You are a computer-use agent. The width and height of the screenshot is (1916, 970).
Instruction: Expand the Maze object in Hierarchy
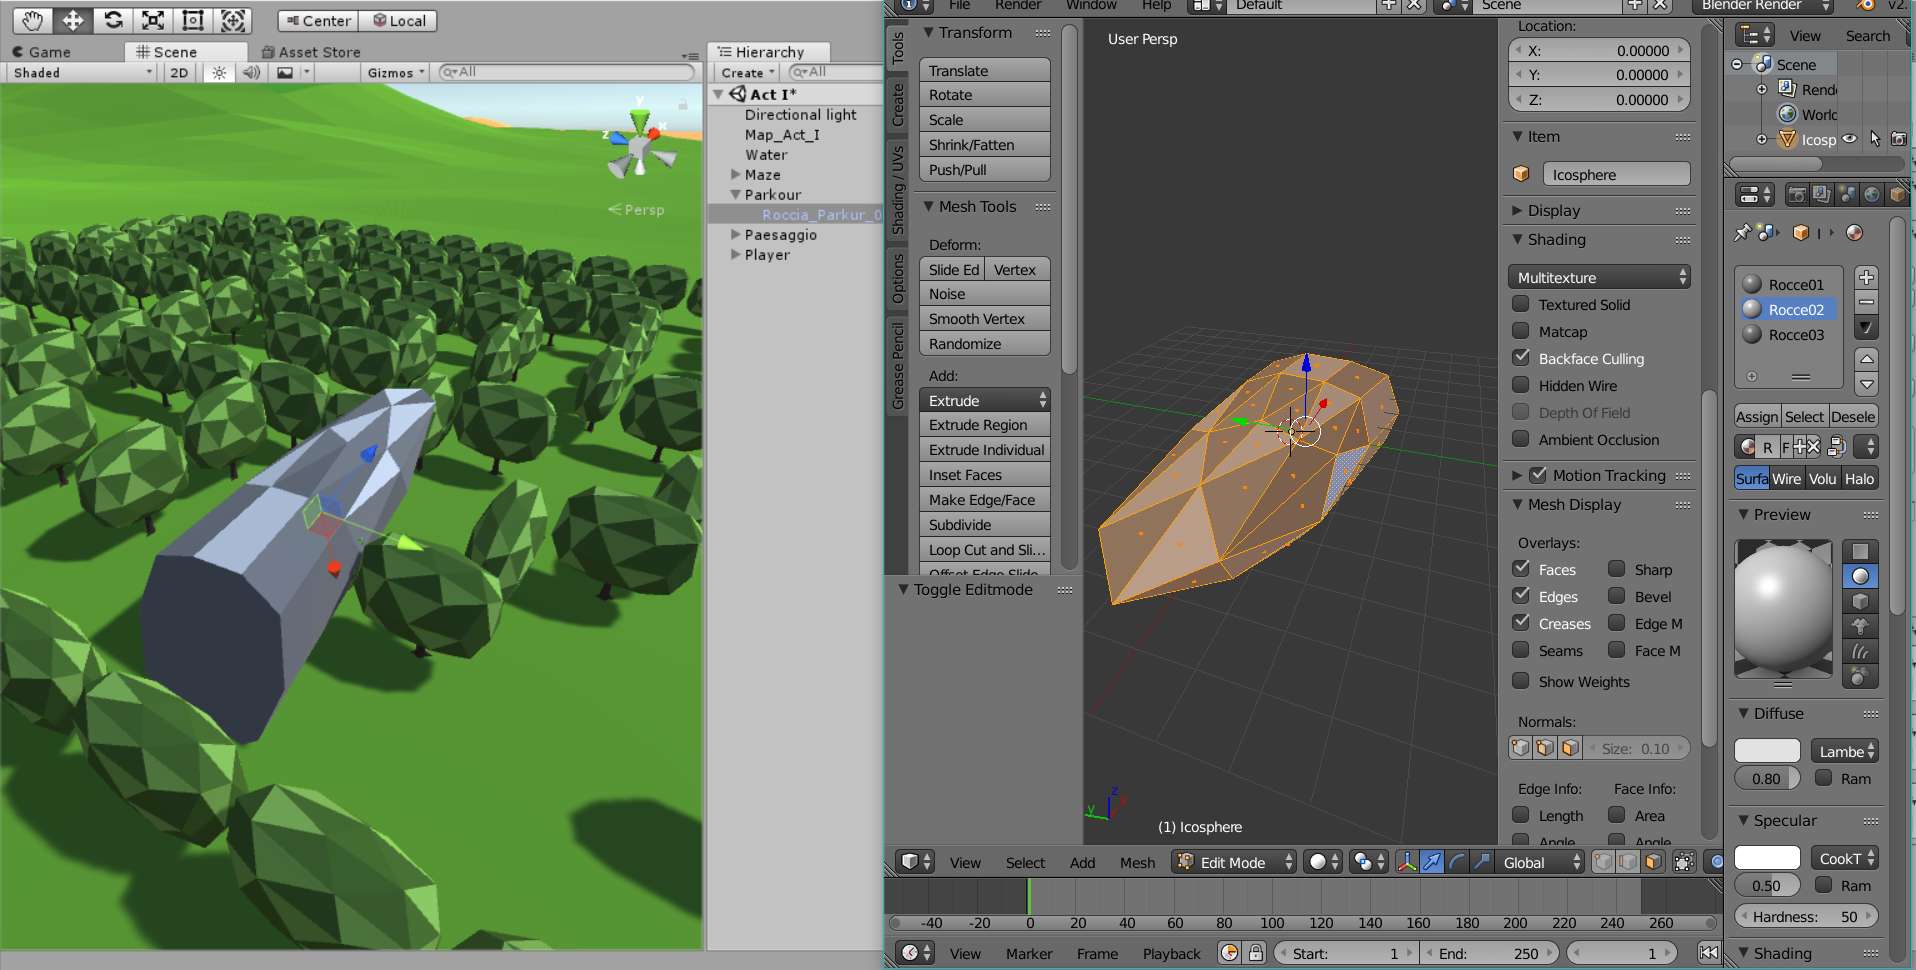(x=736, y=174)
